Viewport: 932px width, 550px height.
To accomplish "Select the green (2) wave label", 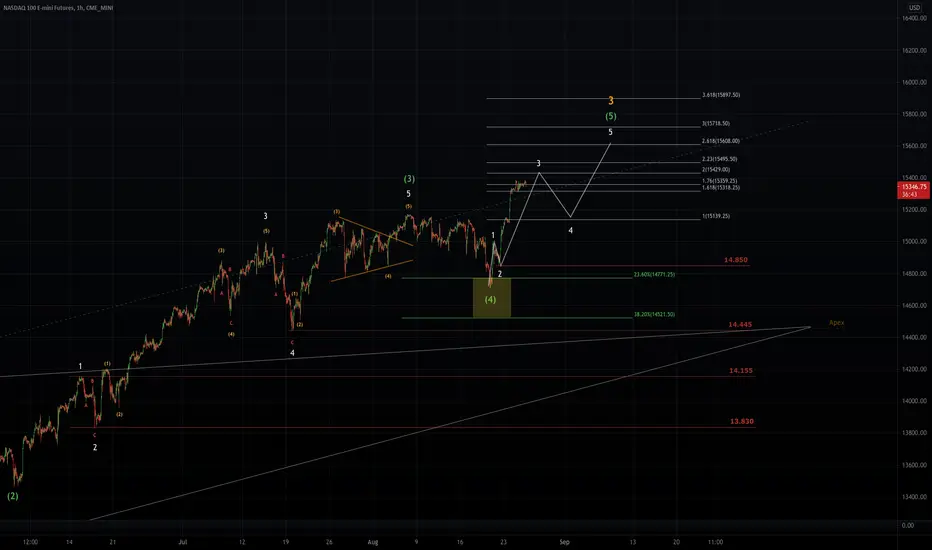I will coord(12,496).
